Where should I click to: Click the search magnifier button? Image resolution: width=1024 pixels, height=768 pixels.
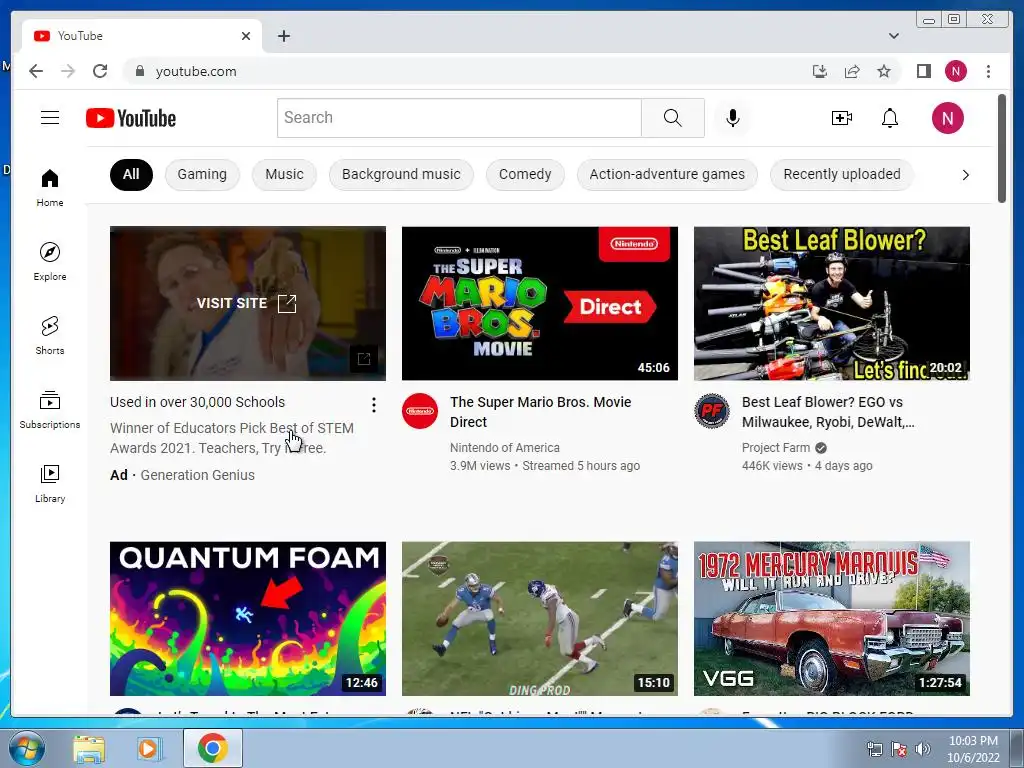click(673, 118)
